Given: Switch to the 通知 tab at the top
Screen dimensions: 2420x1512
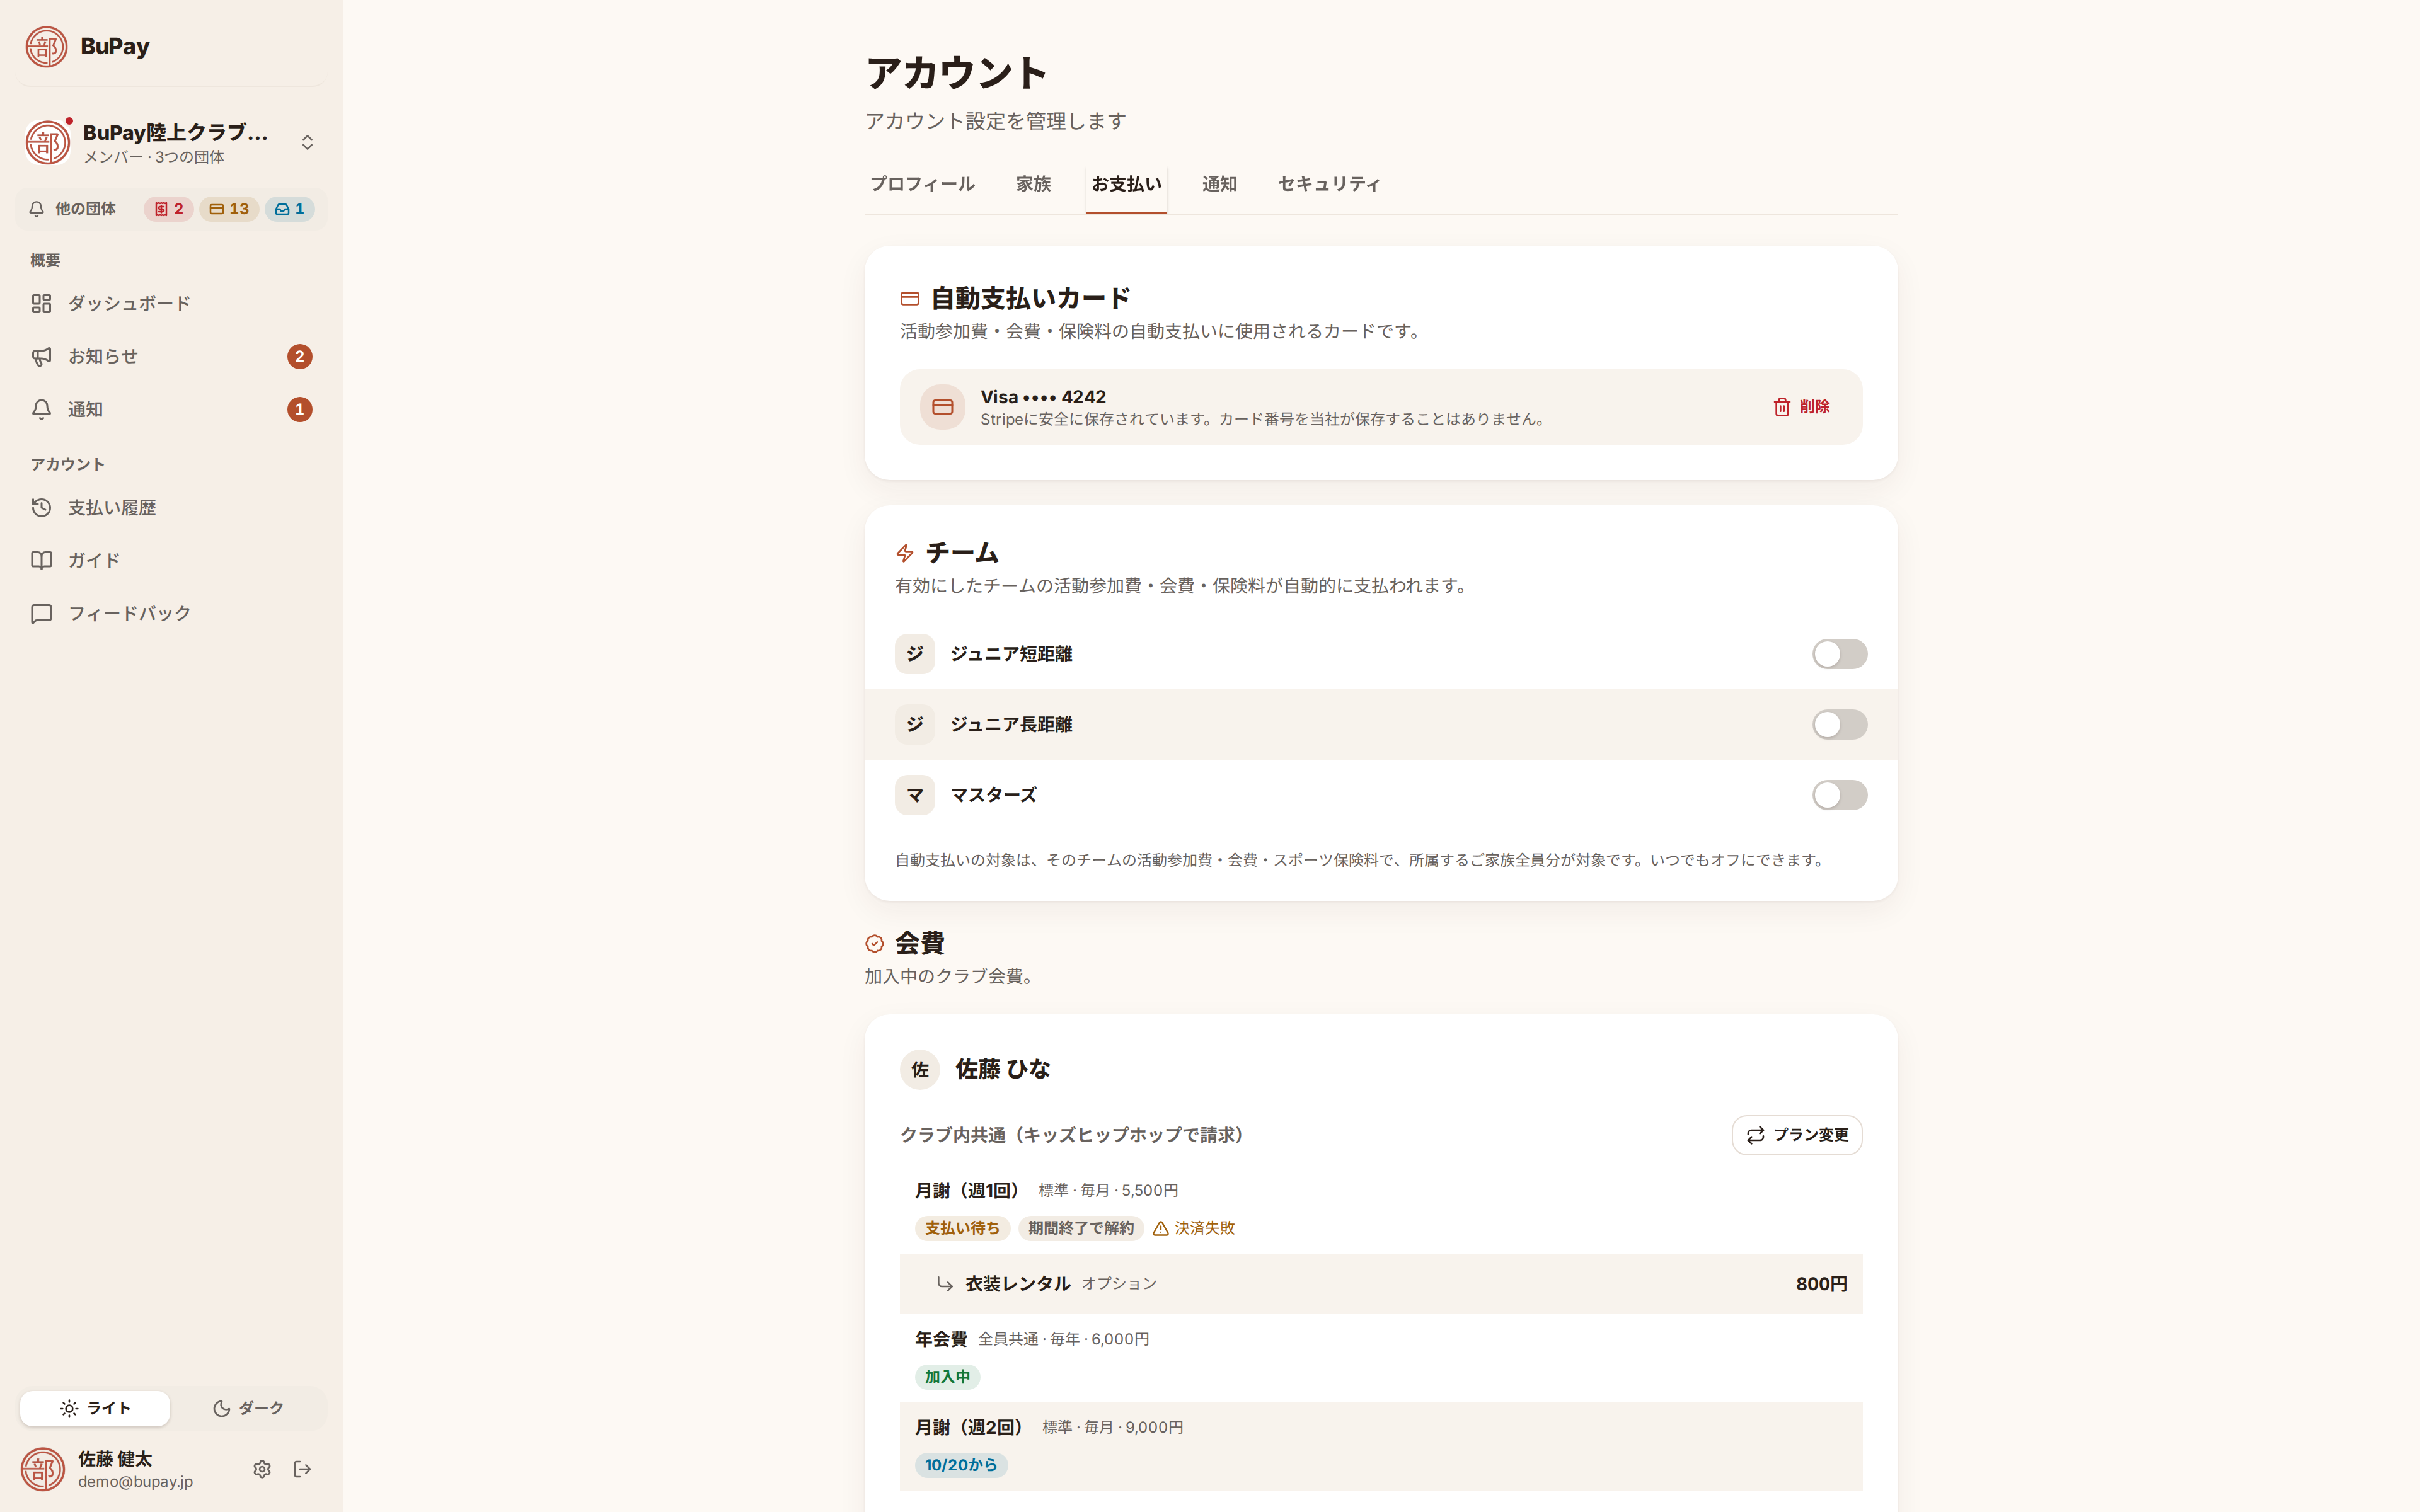Looking at the screenshot, I should 1219,184.
